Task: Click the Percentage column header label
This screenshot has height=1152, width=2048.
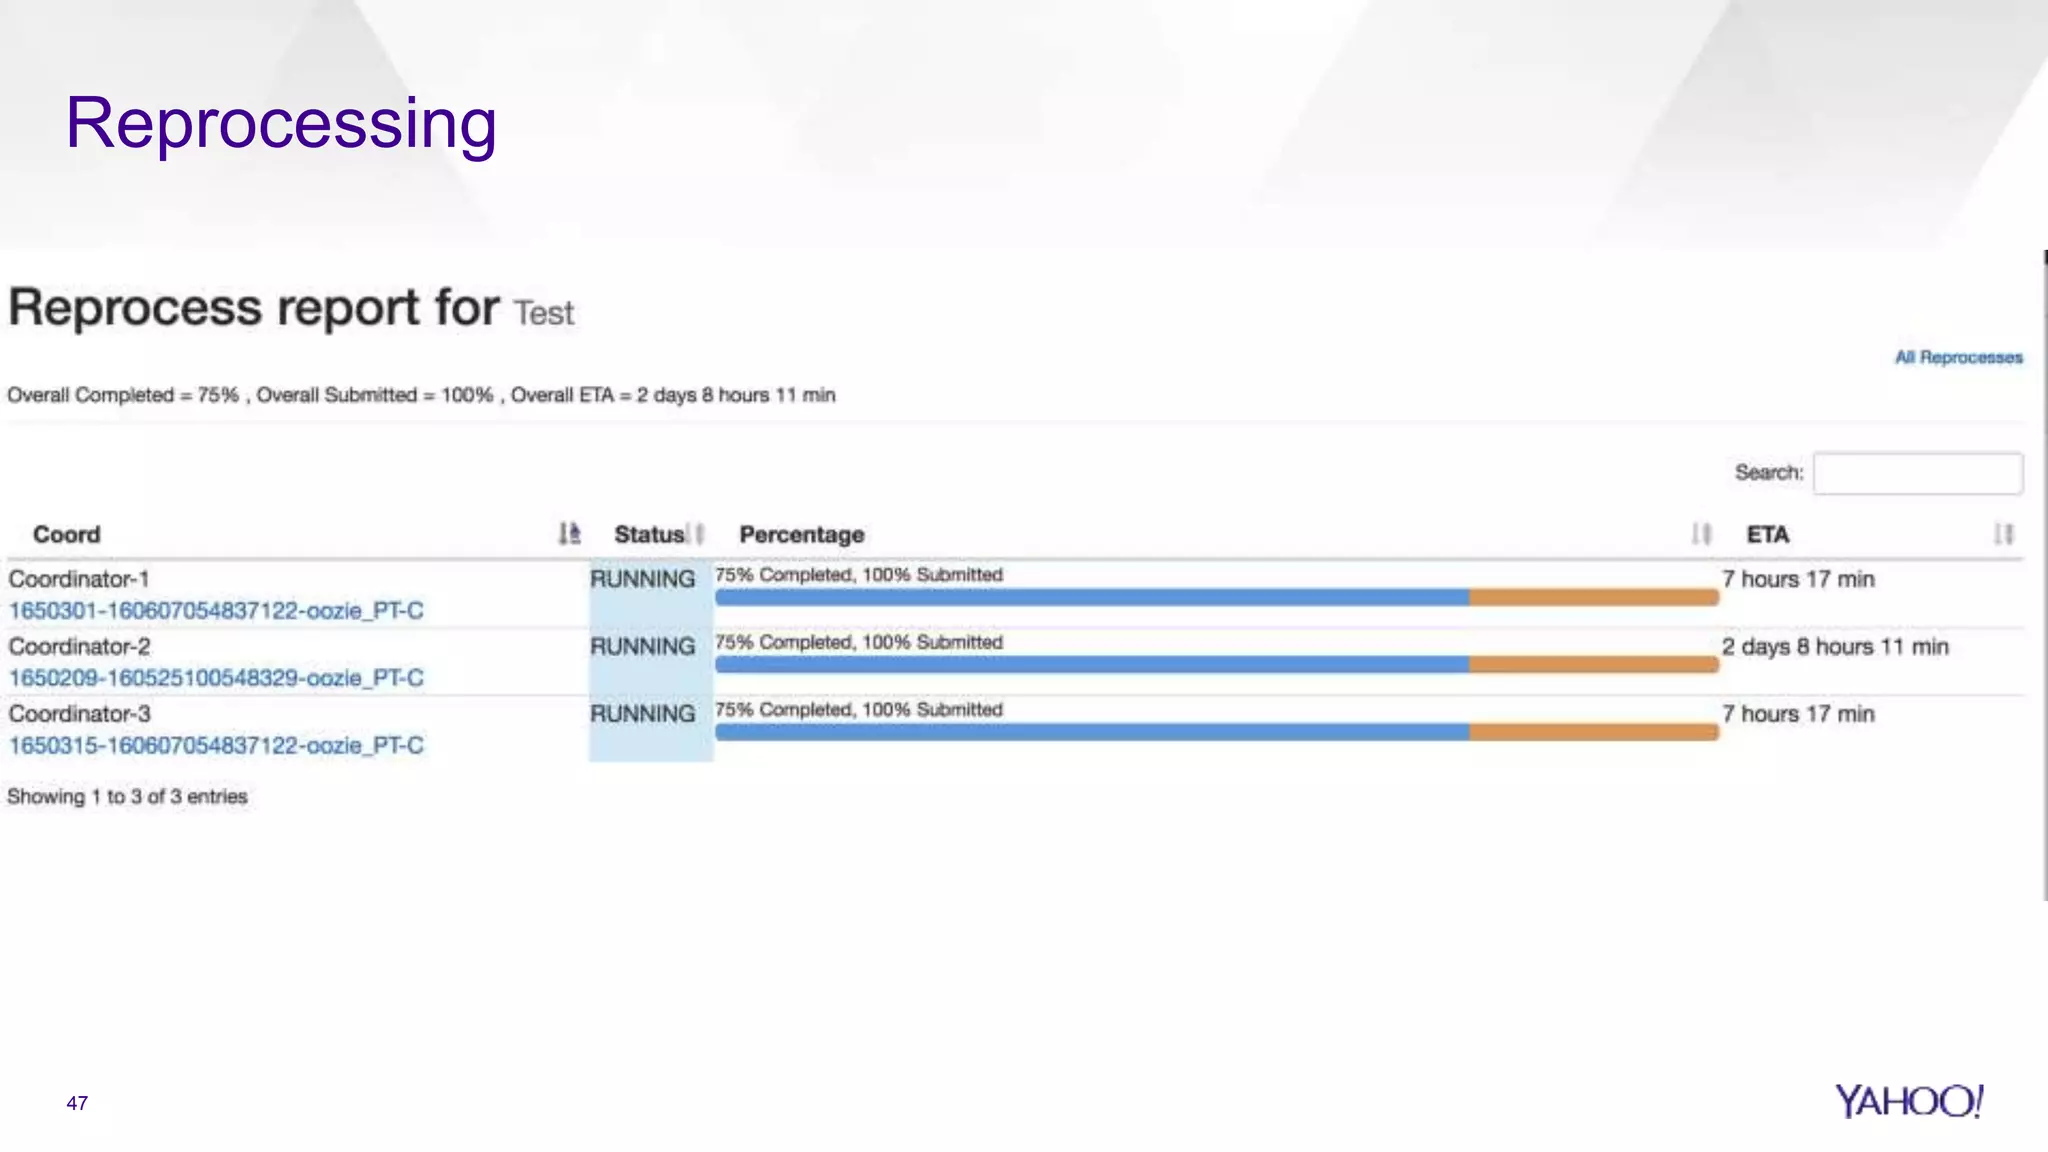Action: coord(801,534)
